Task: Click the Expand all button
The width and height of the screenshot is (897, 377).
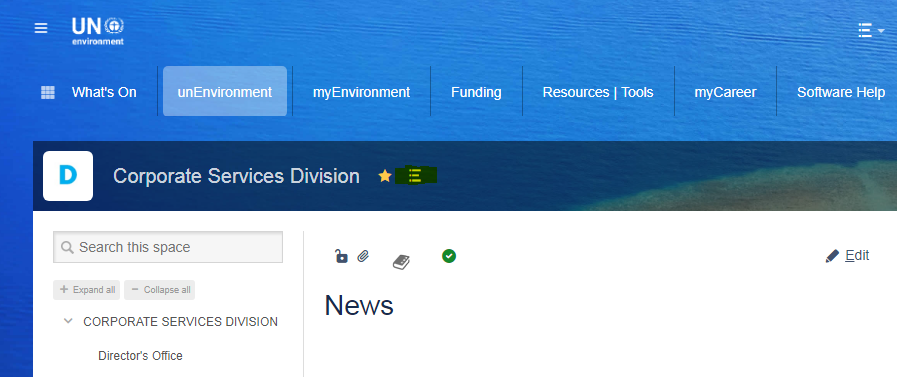Action: coord(86,289)
